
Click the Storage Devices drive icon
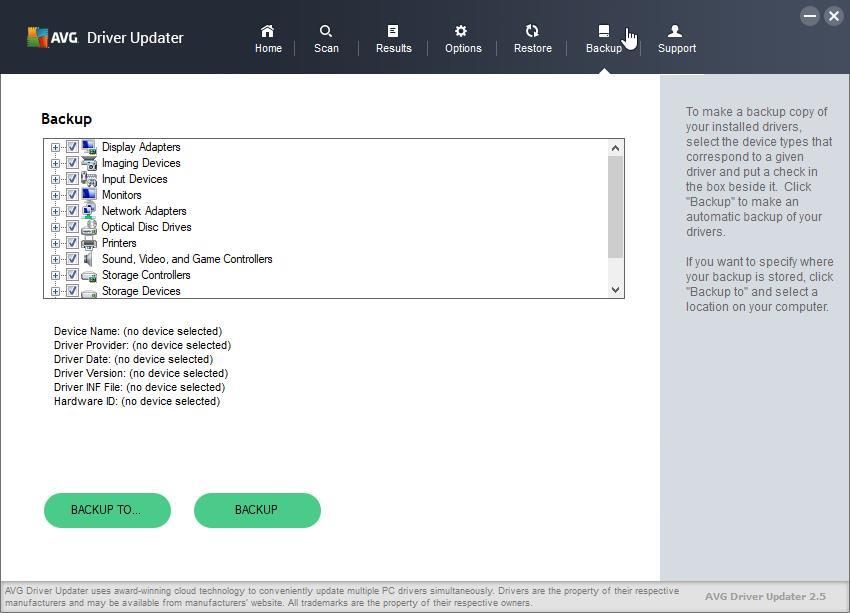[89, 292]
